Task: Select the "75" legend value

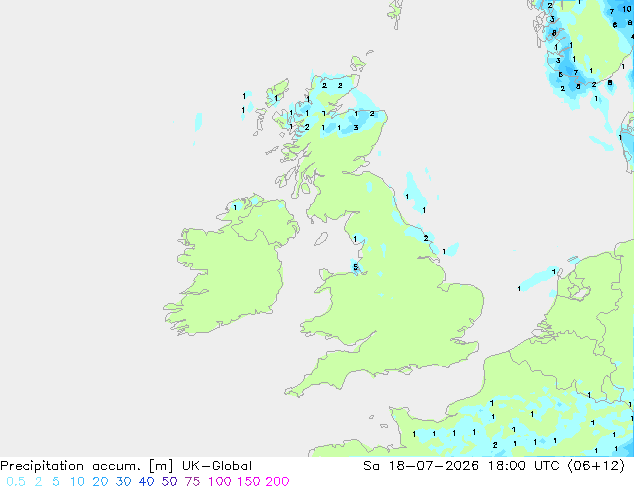Action: pos(192,482)
